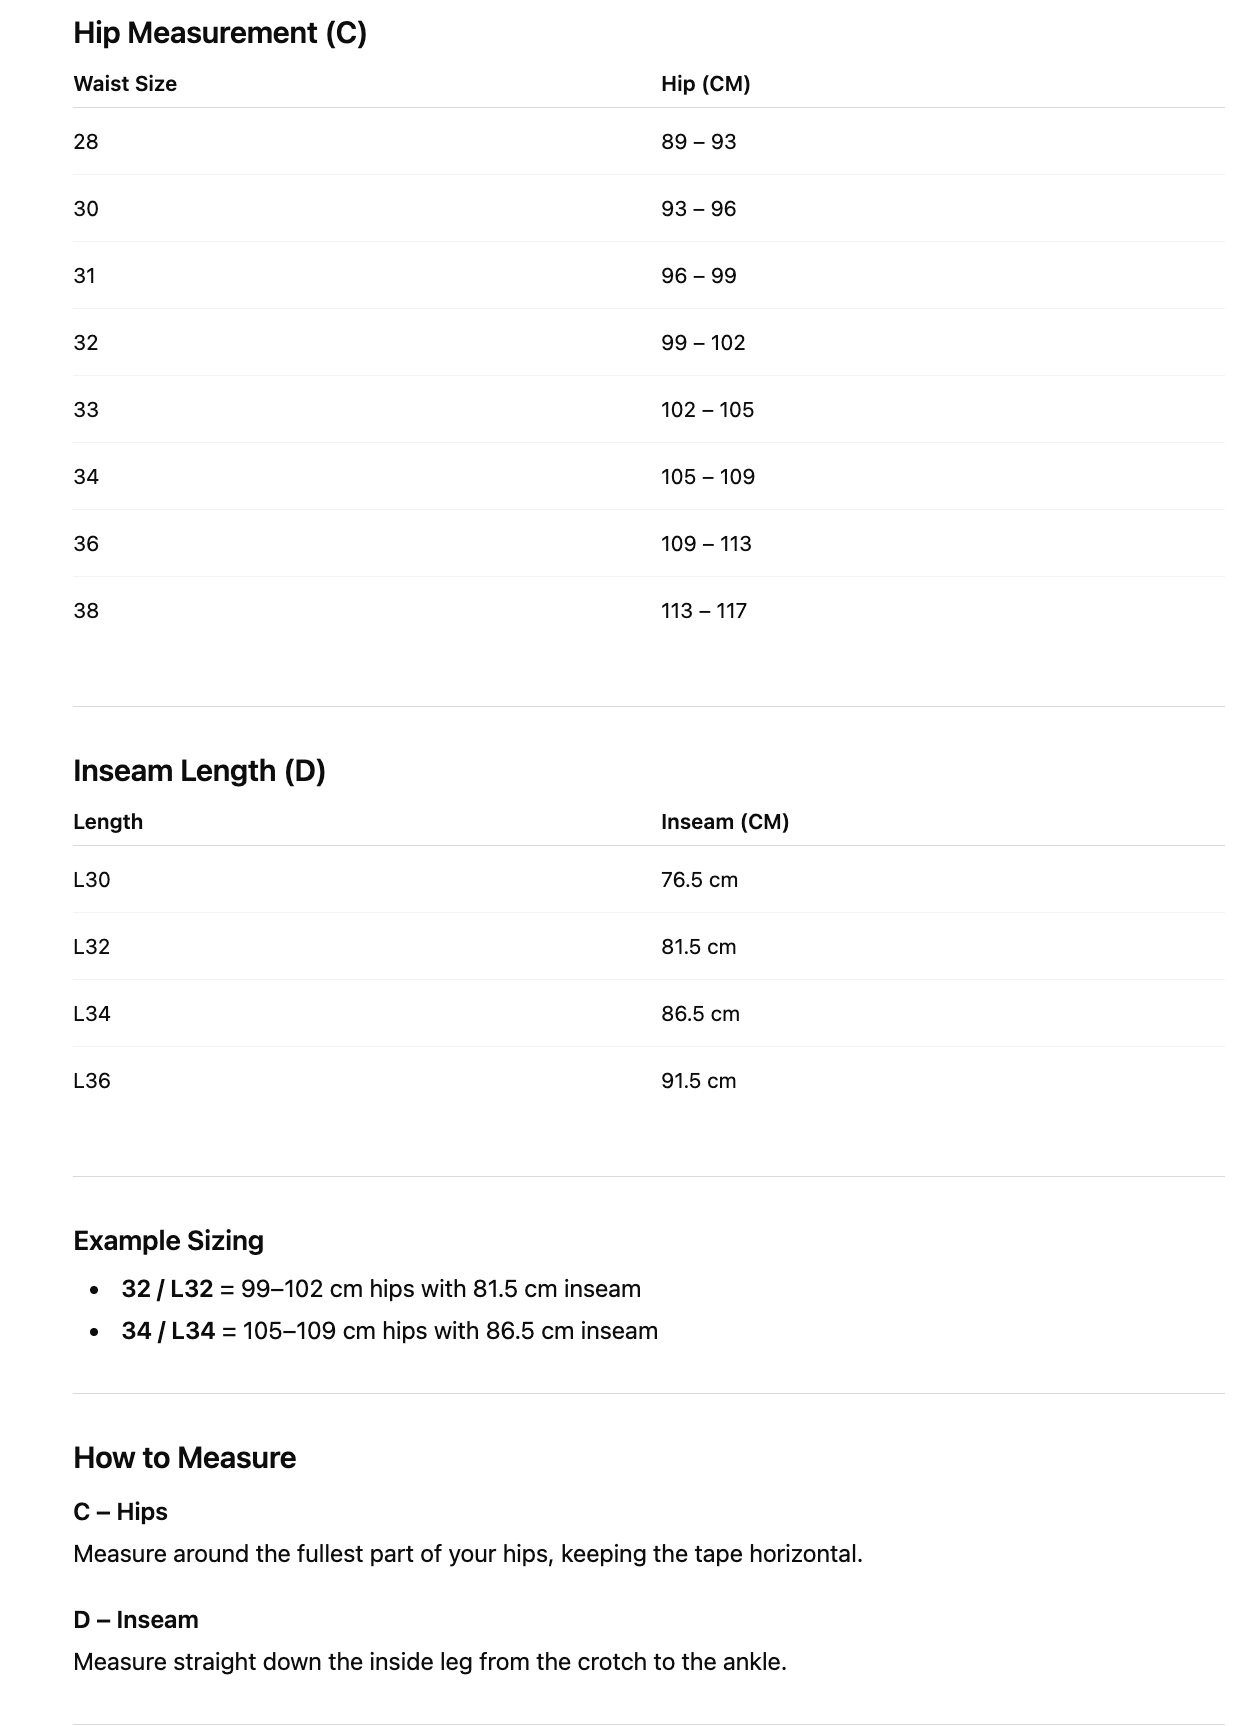Click the bold 34 / L34 example
This screenshot has width=1246, height=1726.
[168, 1331]
